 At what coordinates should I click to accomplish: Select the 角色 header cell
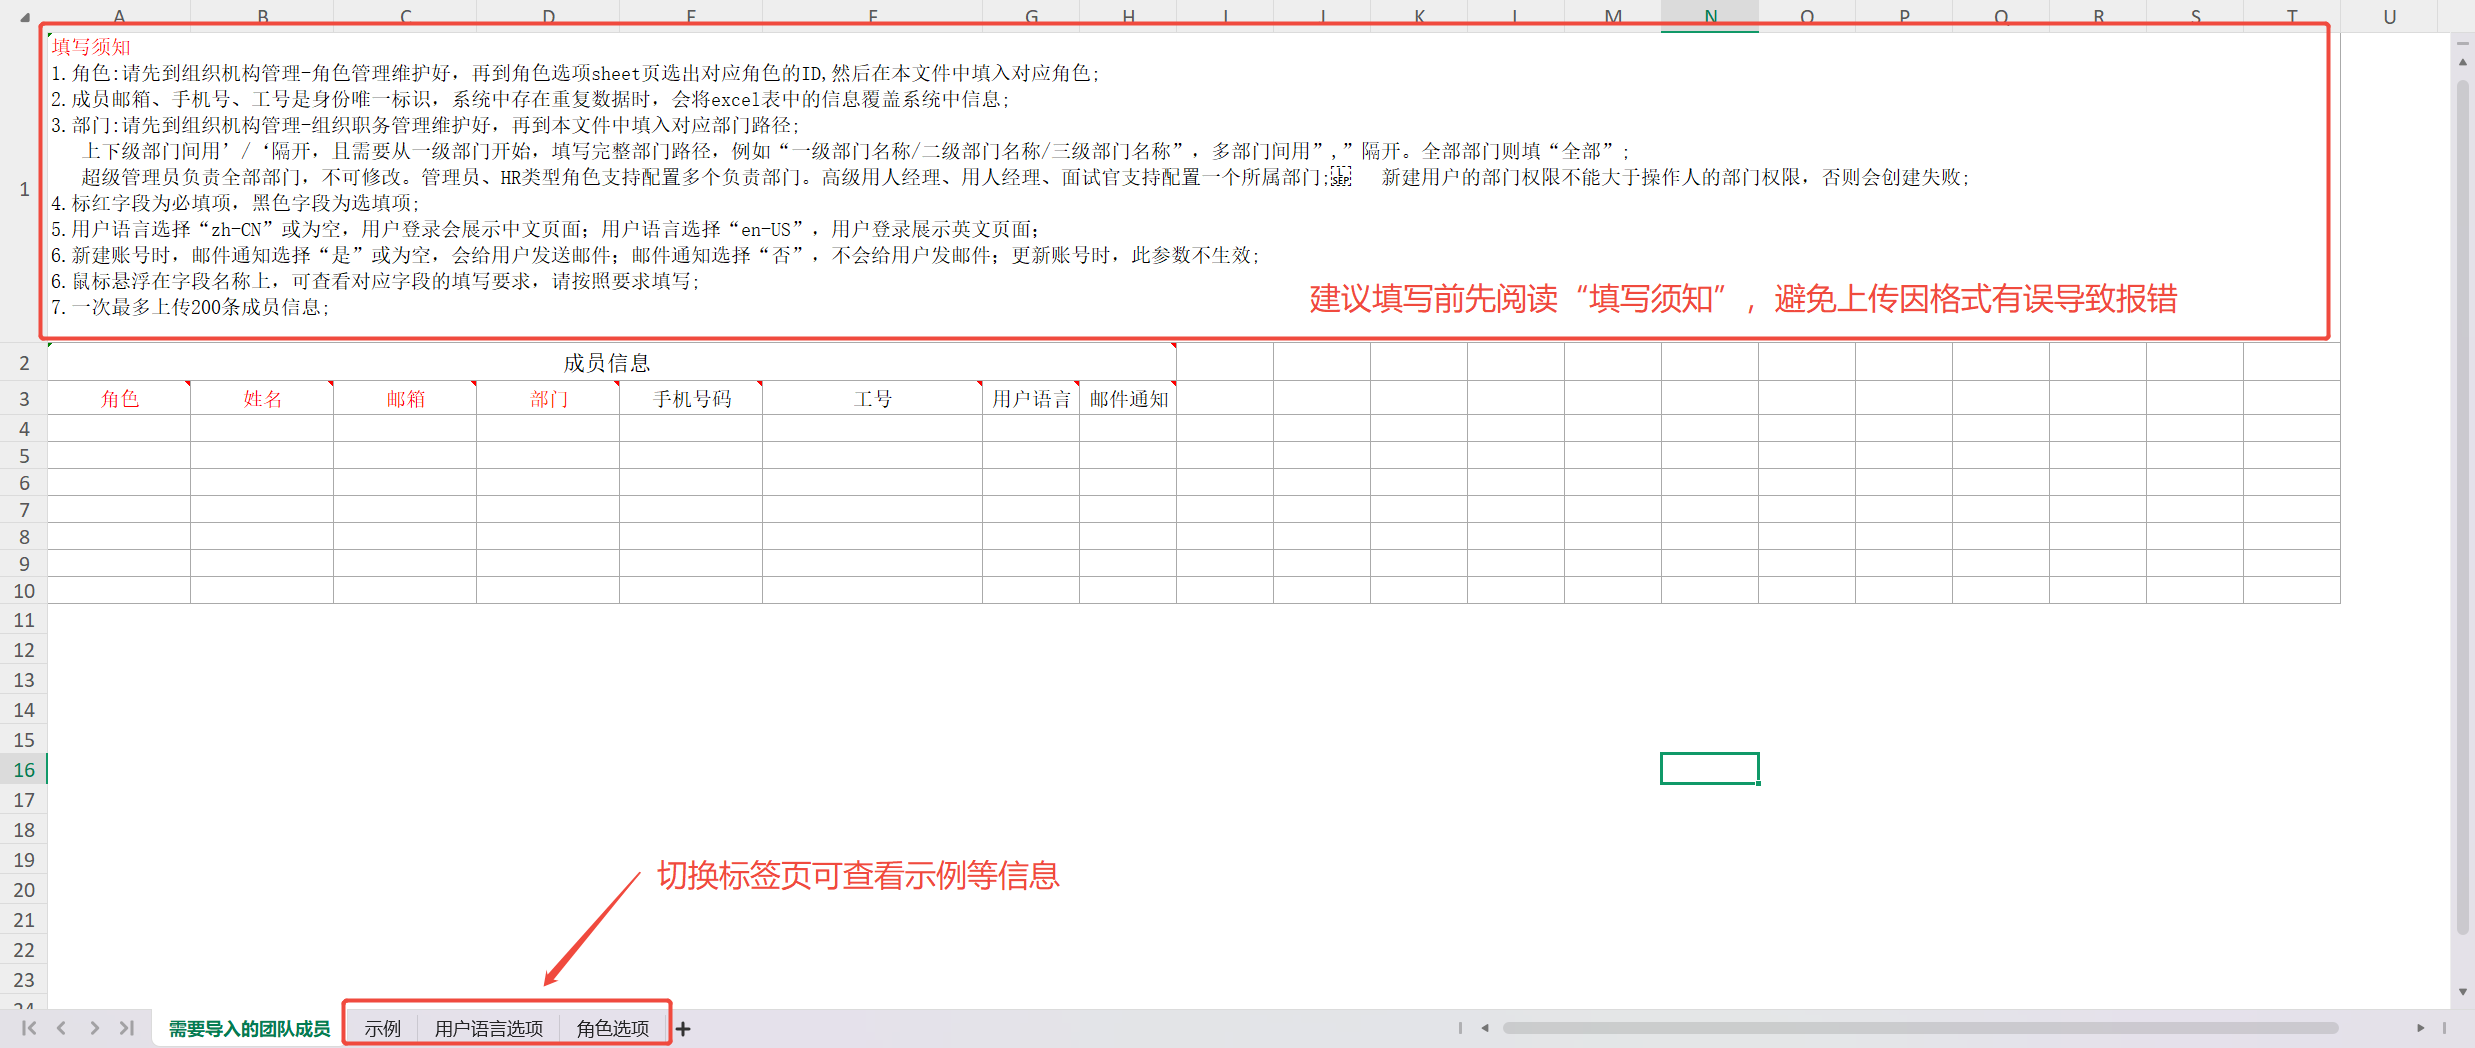tap(119, 399)
